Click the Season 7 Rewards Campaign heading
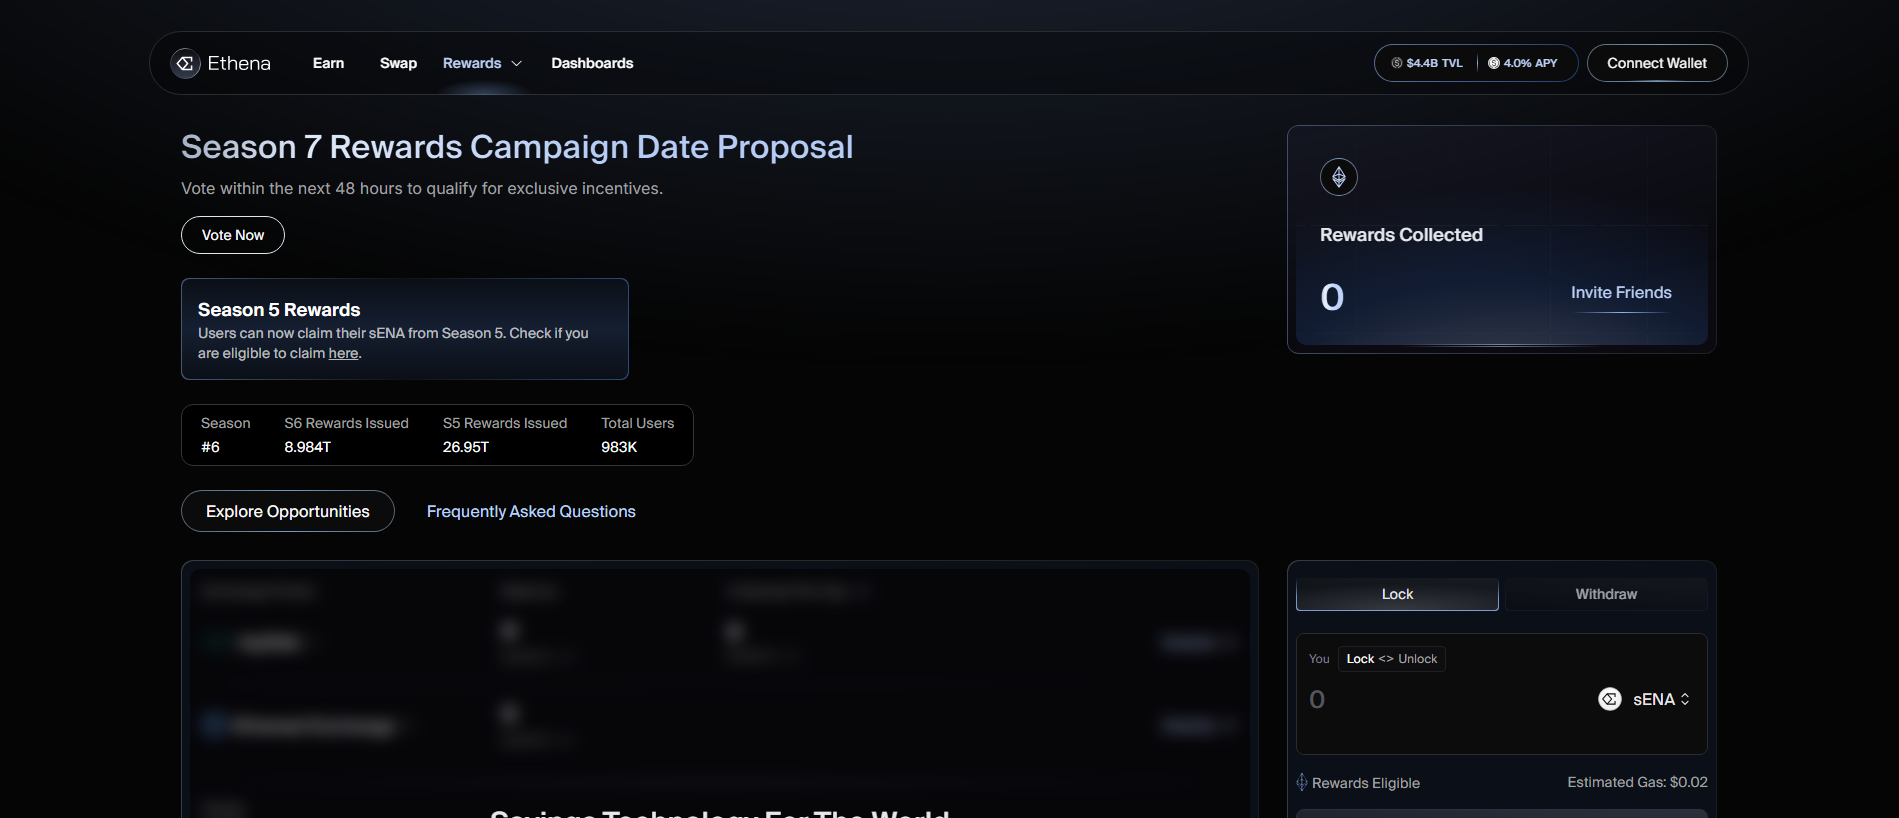The width and height of the screenshot is (1899, 818). point(517,147)
